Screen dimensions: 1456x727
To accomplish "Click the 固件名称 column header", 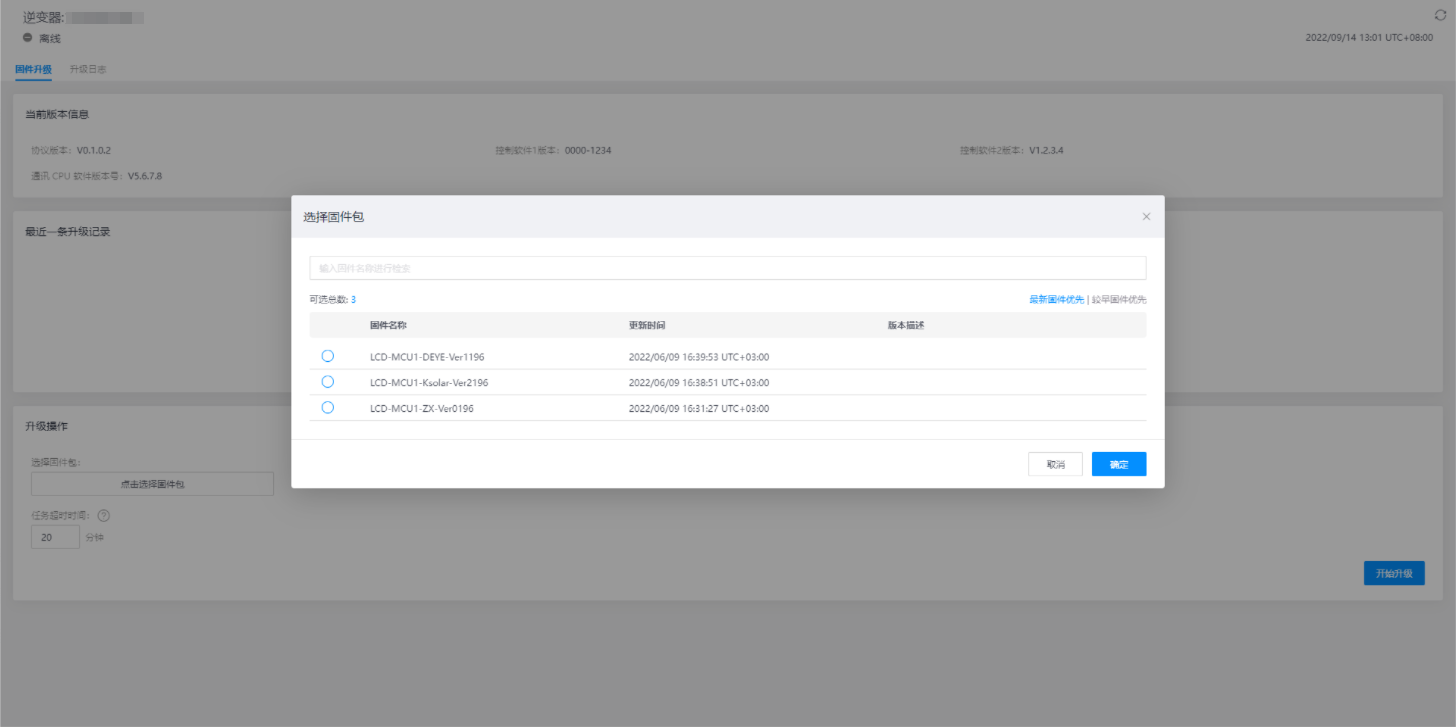I will click(x=388, y=326).
